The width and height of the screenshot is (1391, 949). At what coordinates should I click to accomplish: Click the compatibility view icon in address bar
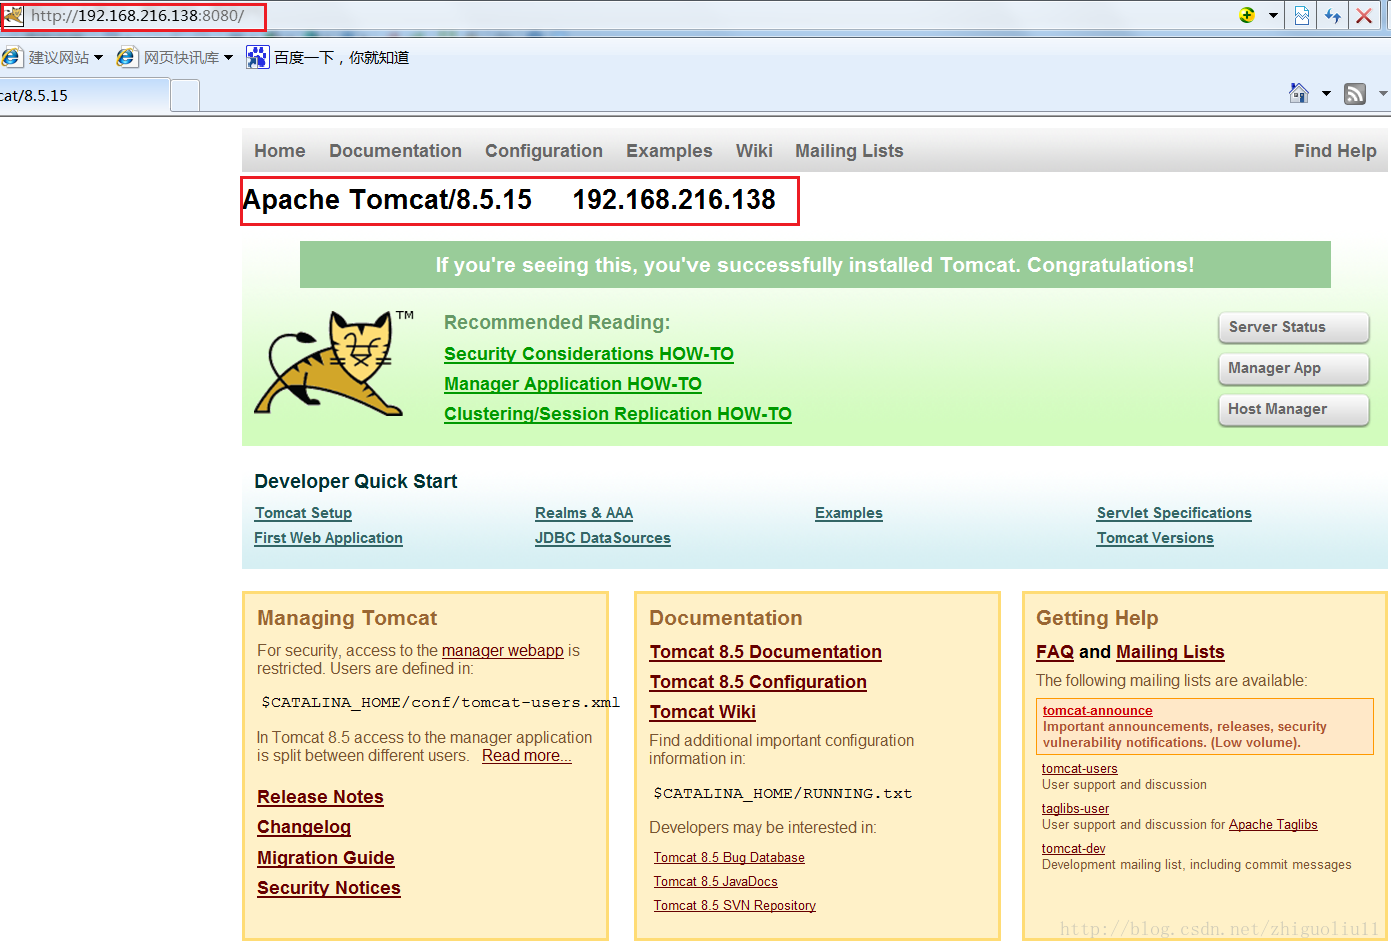click(x=1302, y=16)
